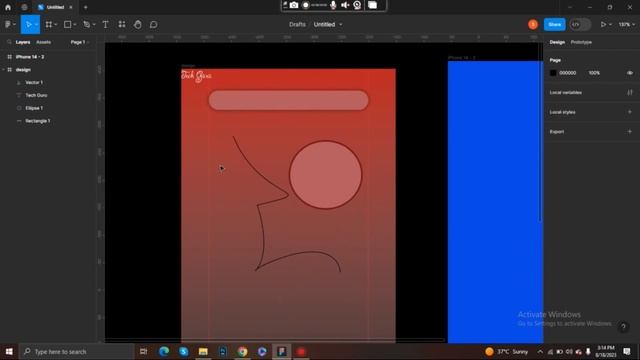Viewport: 640px width, 360px height.
Task: Open the Windows Start button
Action: (9, 351)
